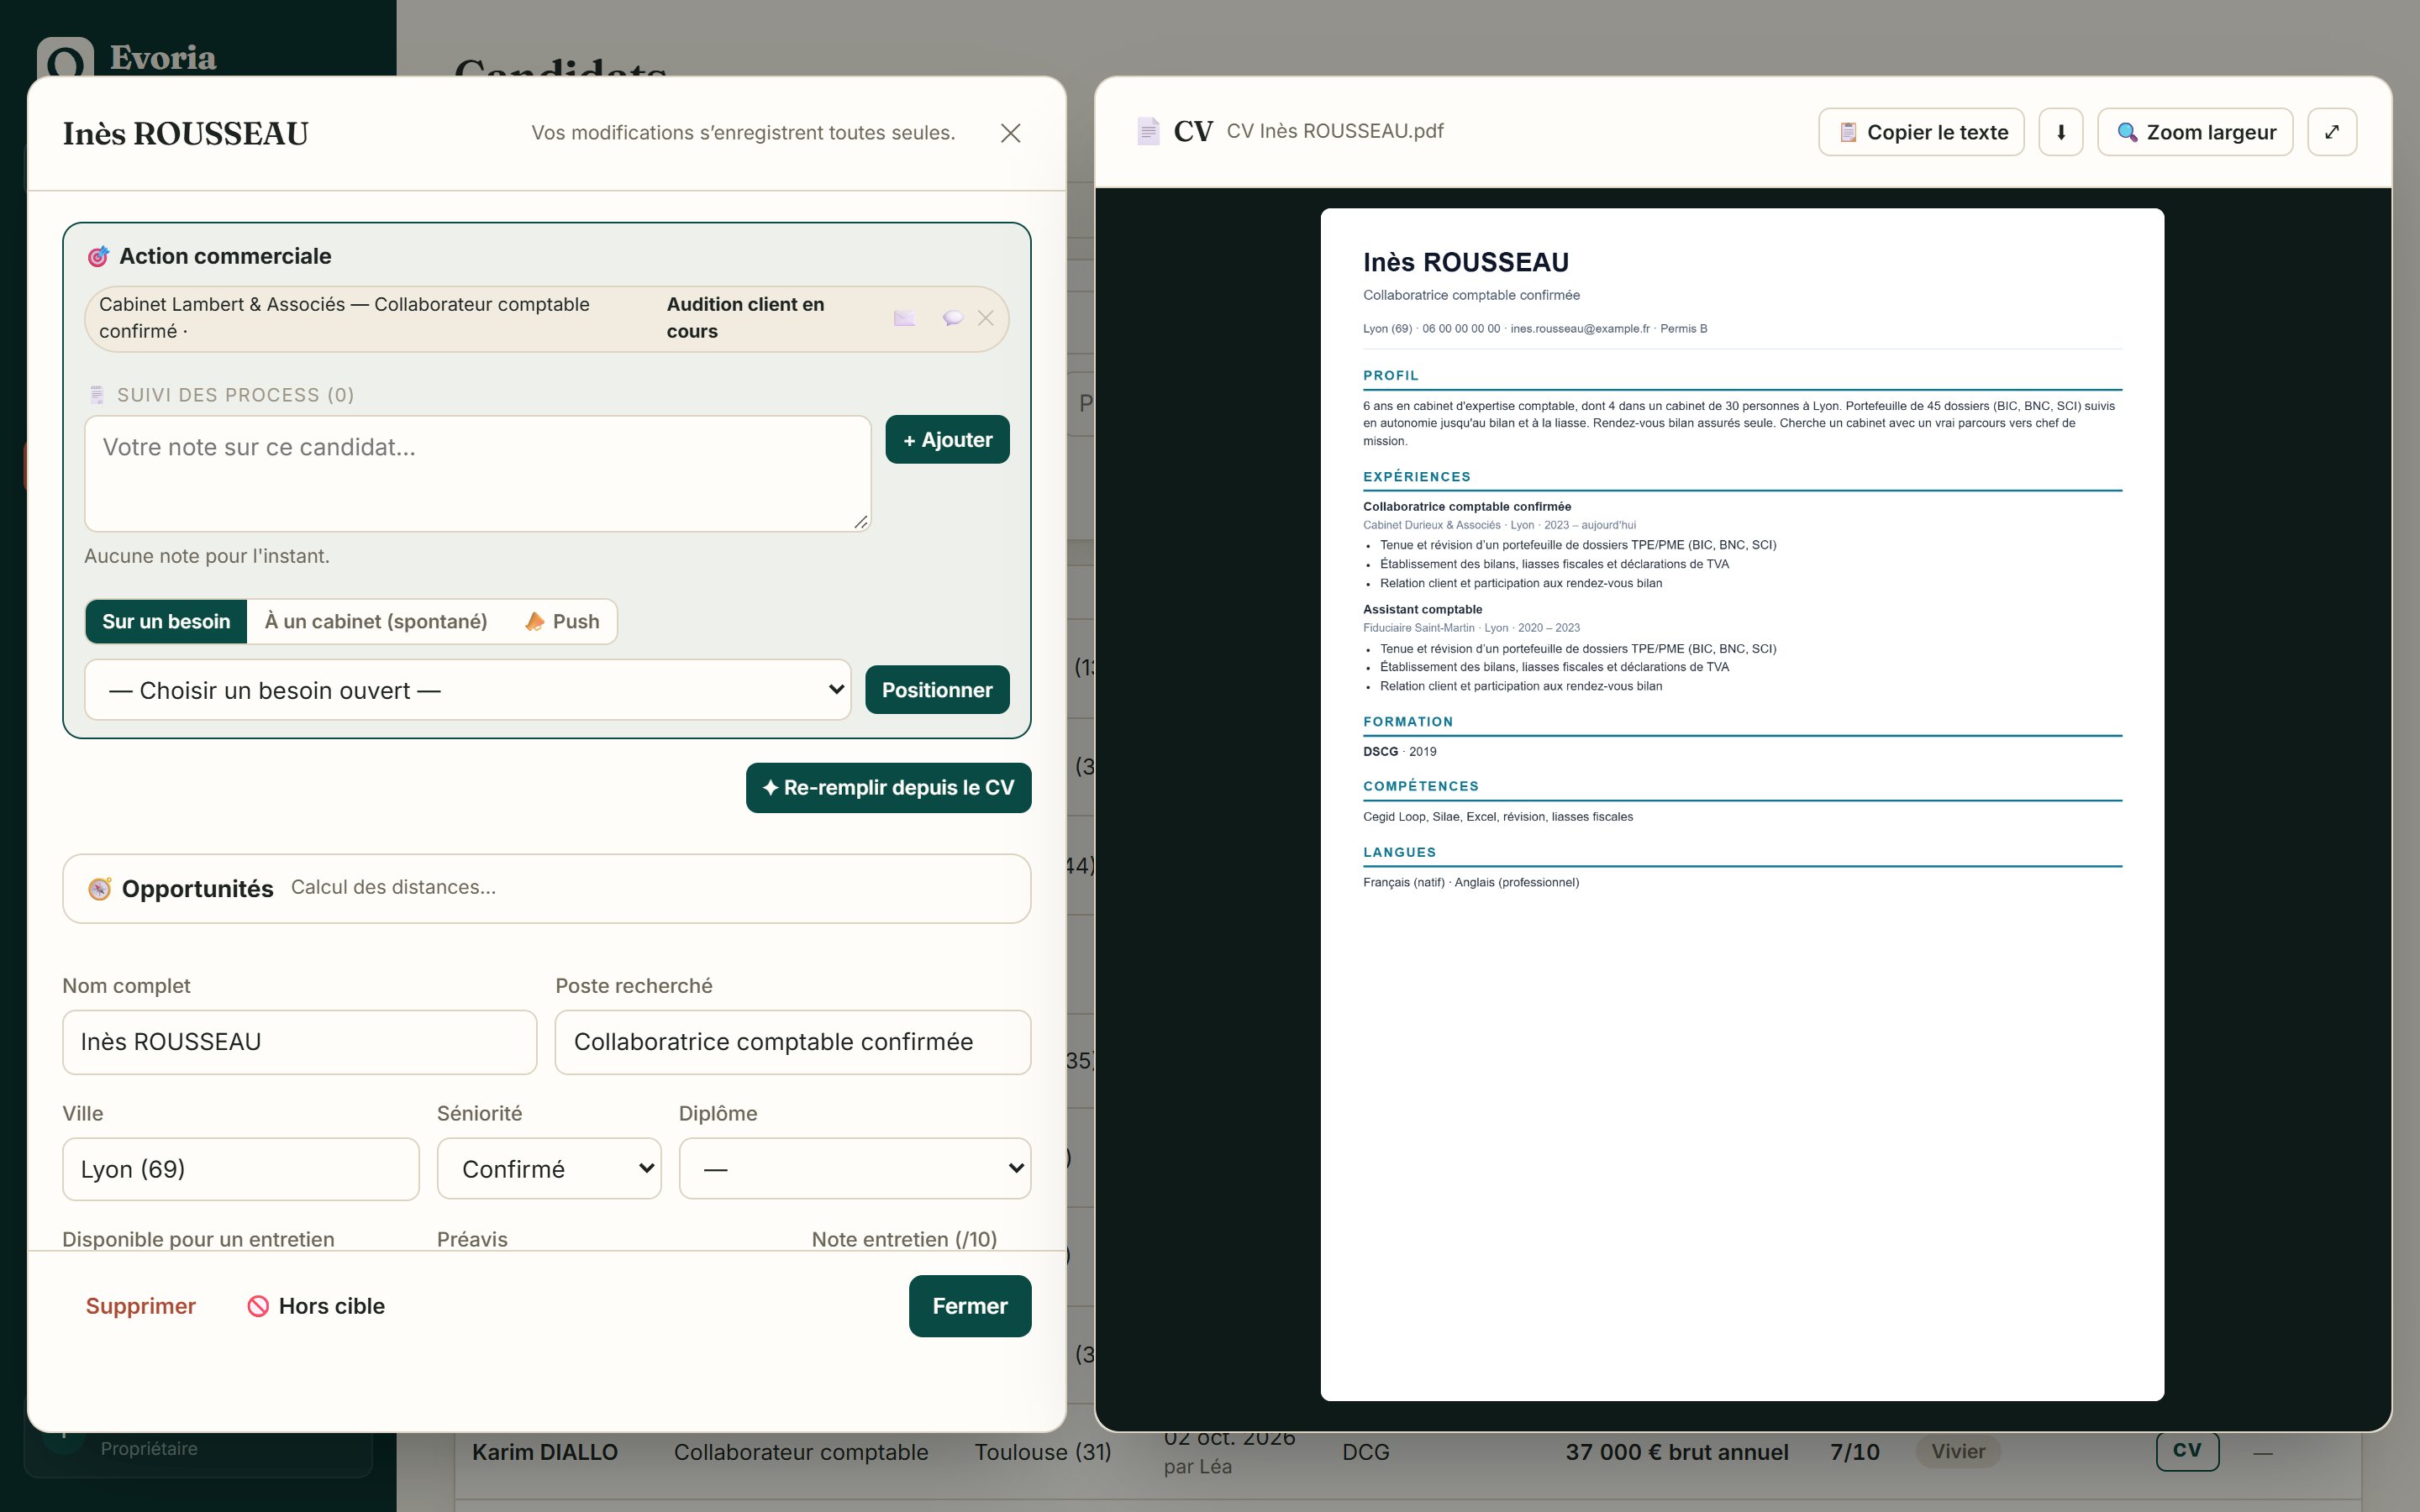The height and width of the screenshot is (1512, 2420).
Task: Edit the Ville field with Lyon (69)
Action: 241,1169
